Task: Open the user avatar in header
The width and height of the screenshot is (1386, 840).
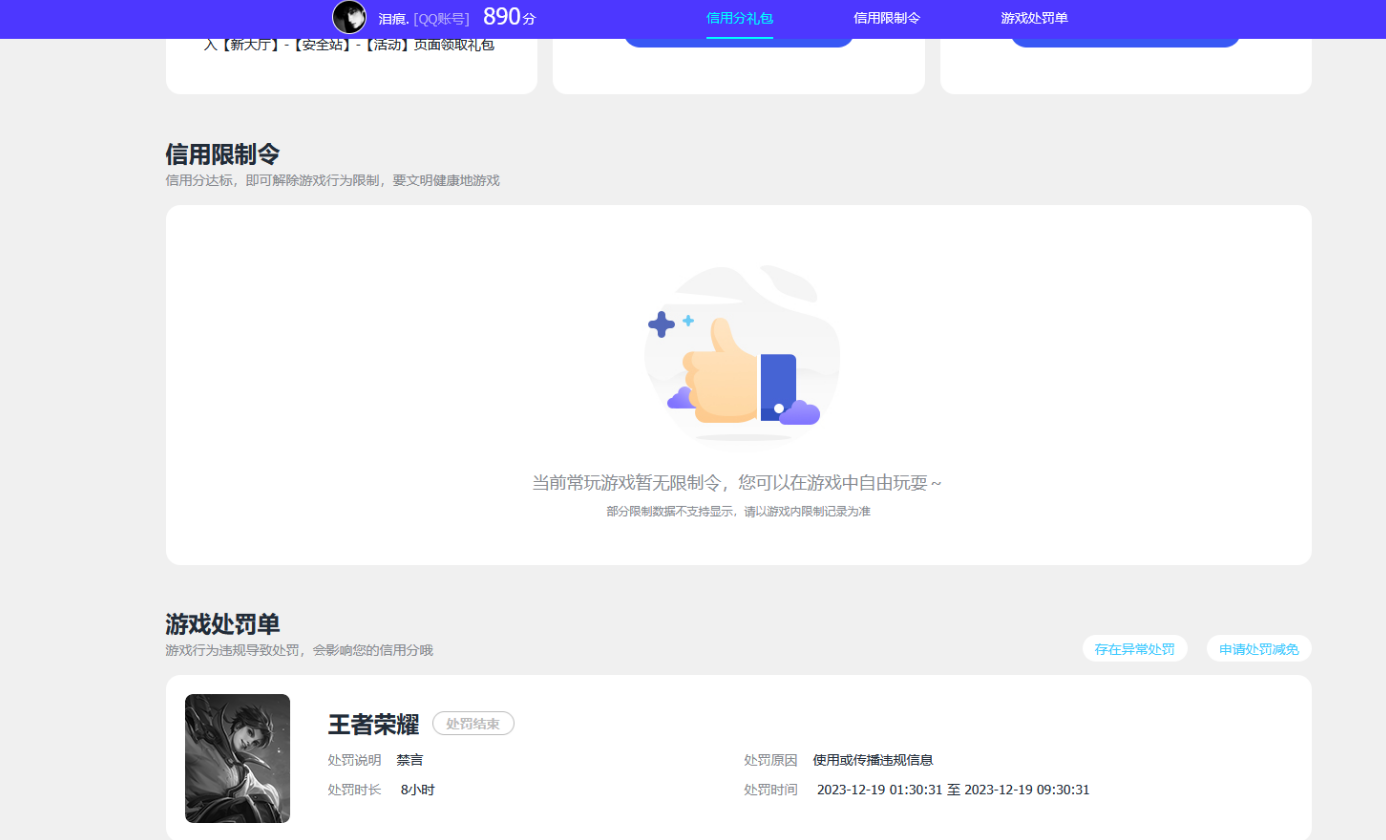Action: [x=349, y=17]
